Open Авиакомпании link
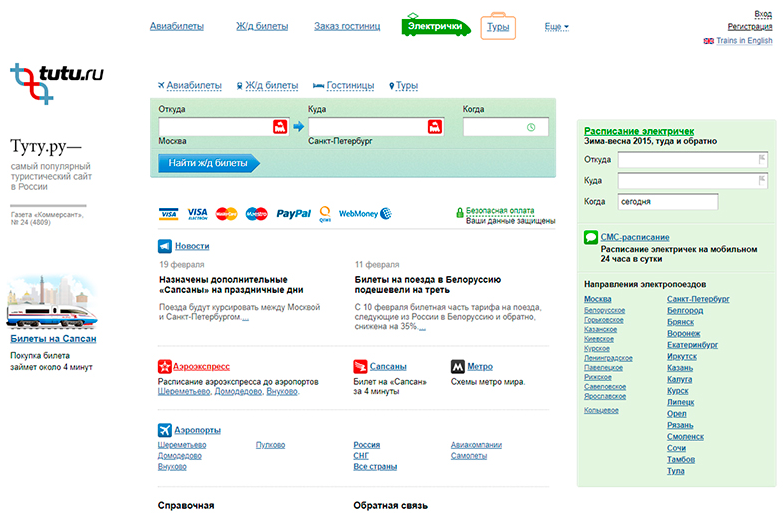Viewport: 783px width, 516px height. tap(476, 445)
